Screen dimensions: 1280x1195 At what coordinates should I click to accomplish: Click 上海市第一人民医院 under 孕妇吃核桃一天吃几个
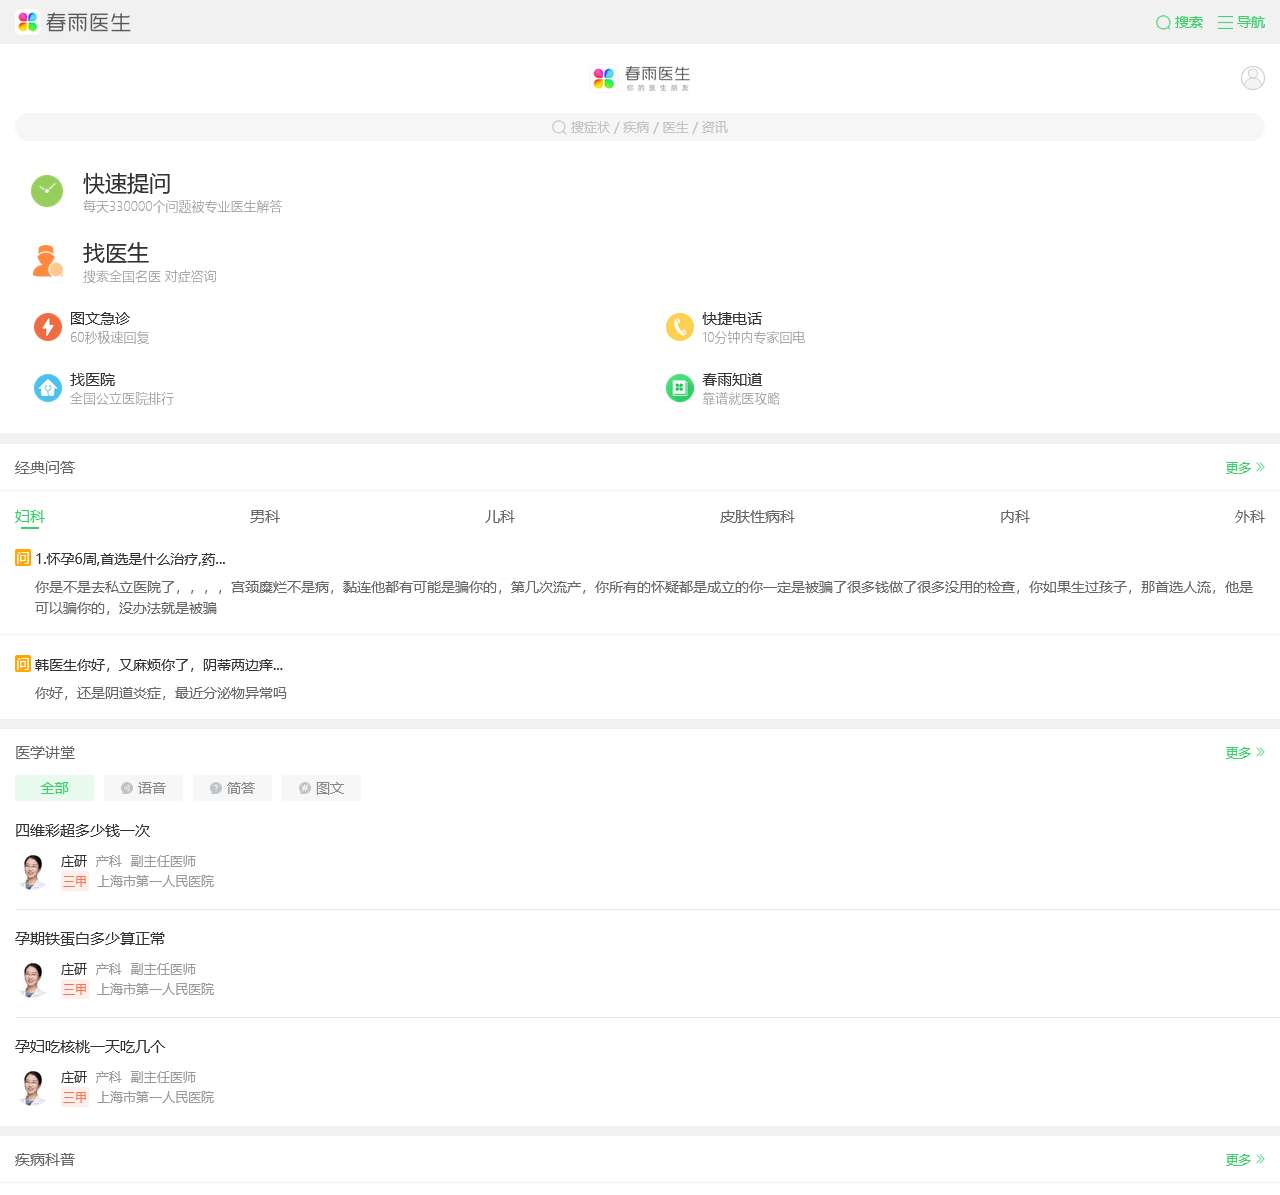(x=156, y=1098)
